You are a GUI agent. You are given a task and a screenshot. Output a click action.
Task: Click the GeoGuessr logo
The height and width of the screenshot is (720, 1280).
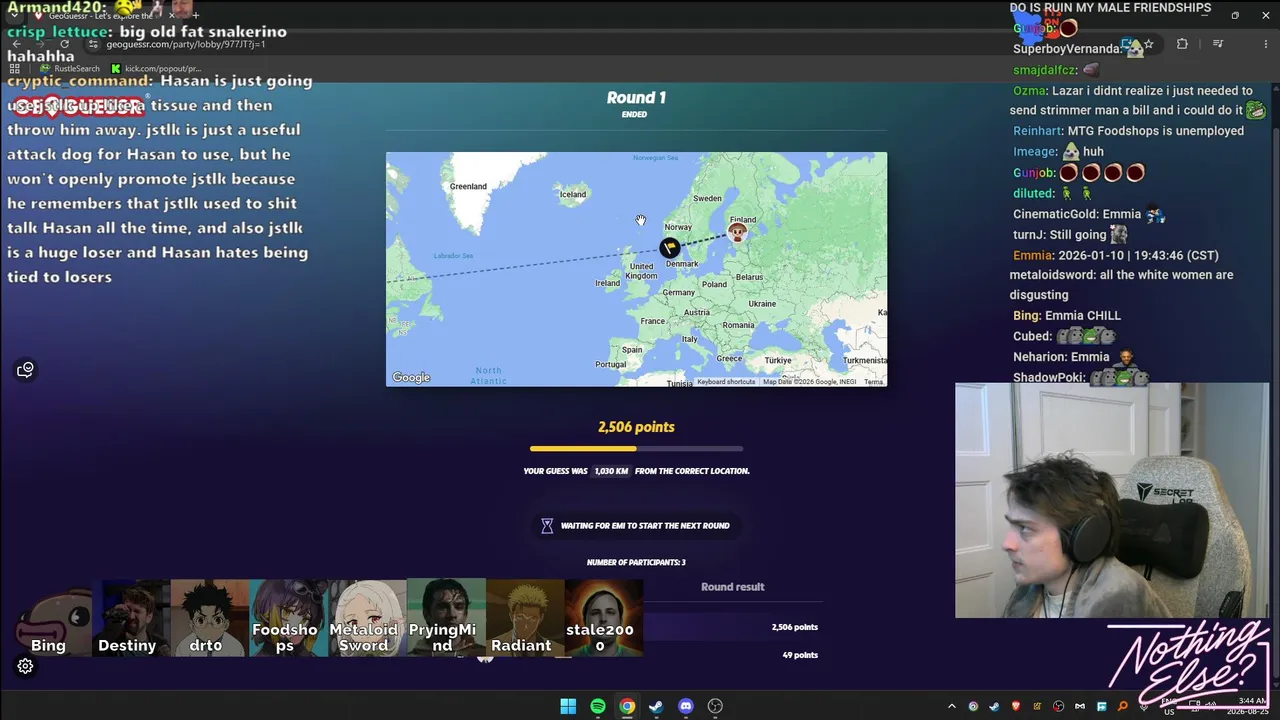click(x=79, y=105)
